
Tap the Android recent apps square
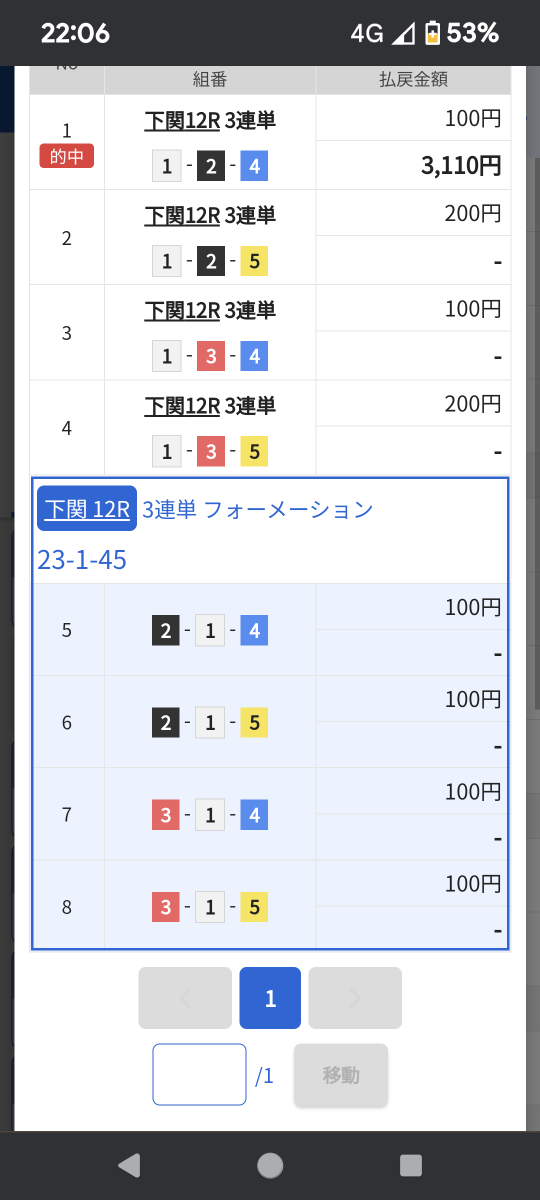pyautogui.click(x=411, y=1165)
